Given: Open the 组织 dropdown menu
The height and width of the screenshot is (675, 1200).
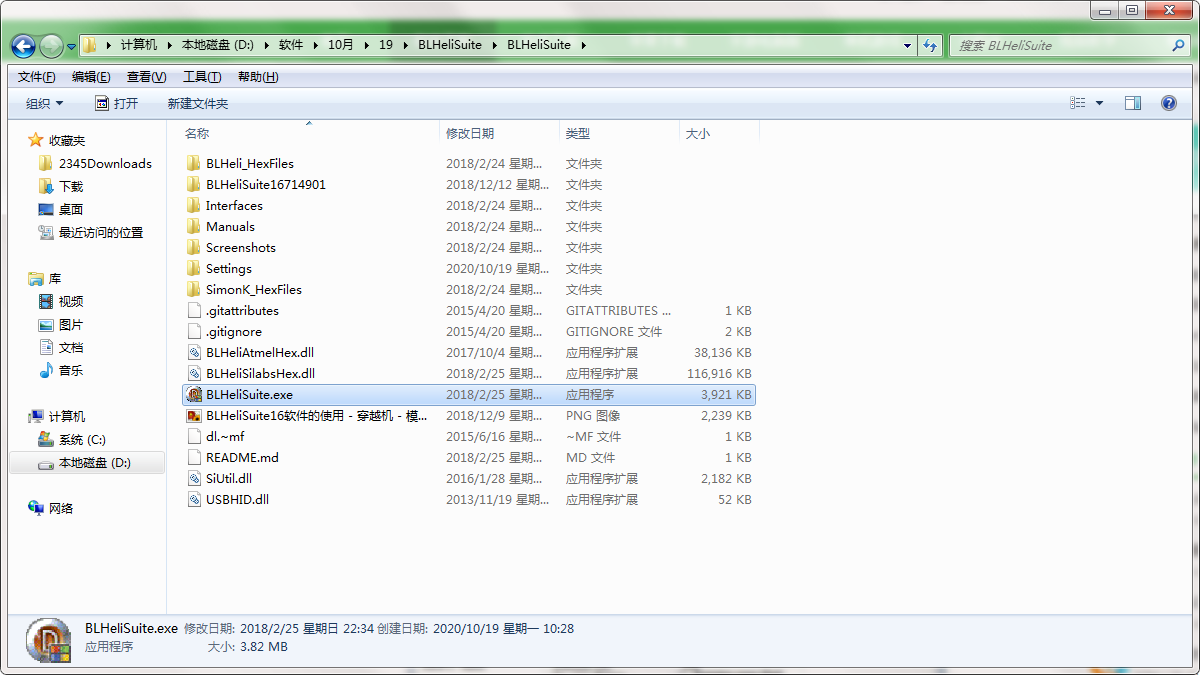Looking at the screenshot, I should [45, 103].
